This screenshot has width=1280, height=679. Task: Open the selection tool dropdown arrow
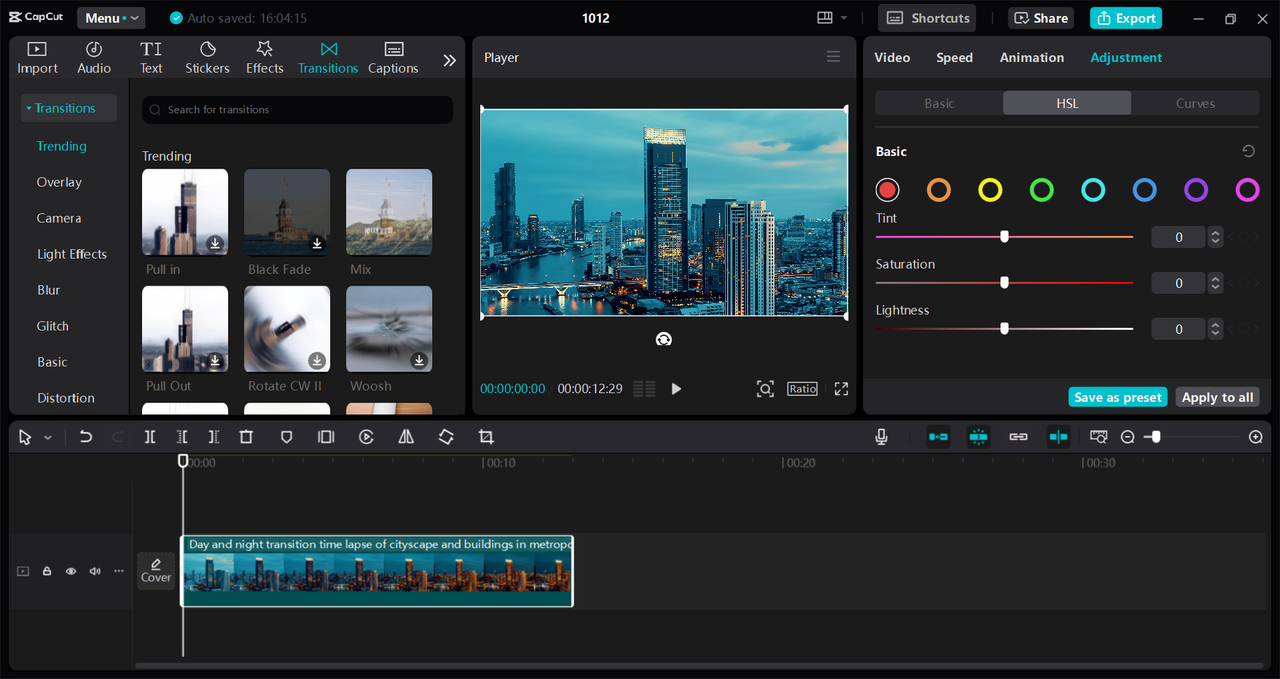pos(48,438)
